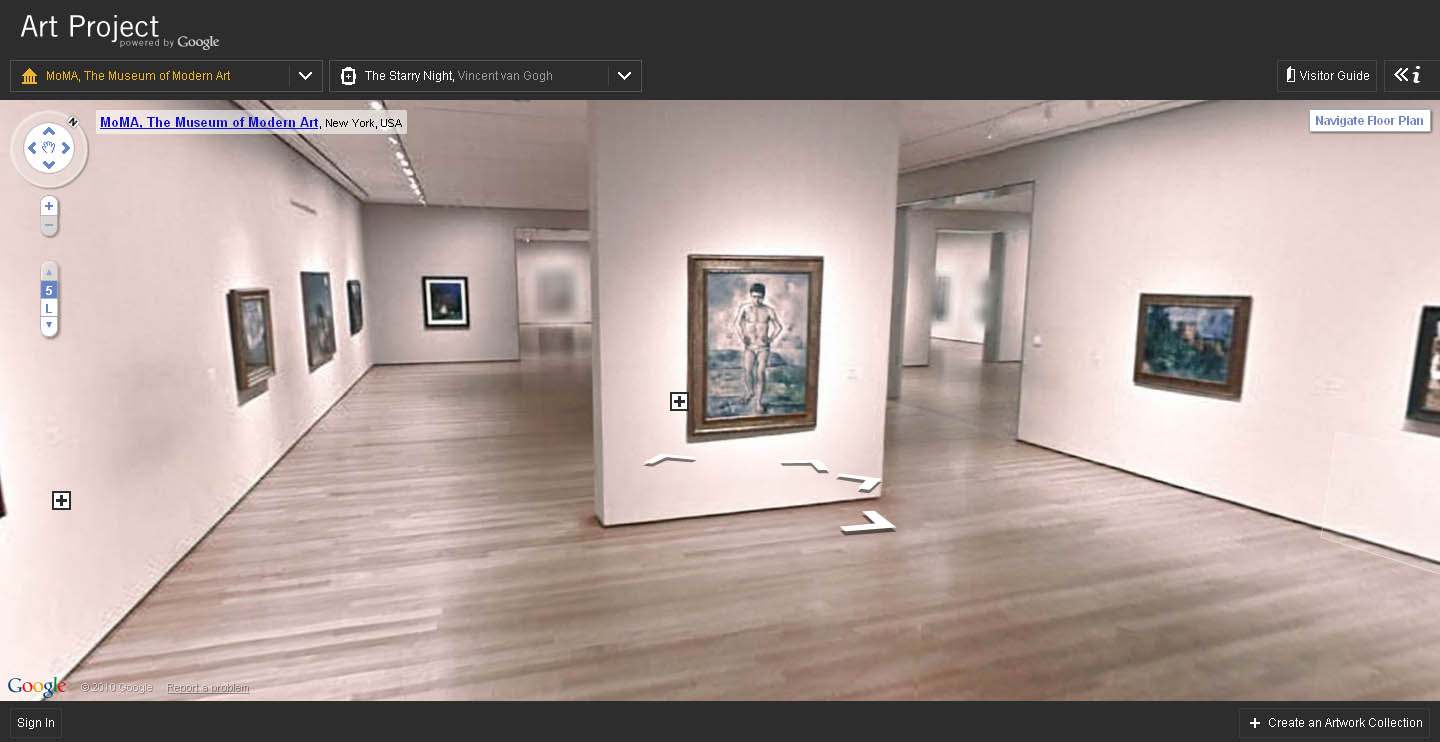
Task: Click the Google logo in the street view
Action: (x=37, y=687)
